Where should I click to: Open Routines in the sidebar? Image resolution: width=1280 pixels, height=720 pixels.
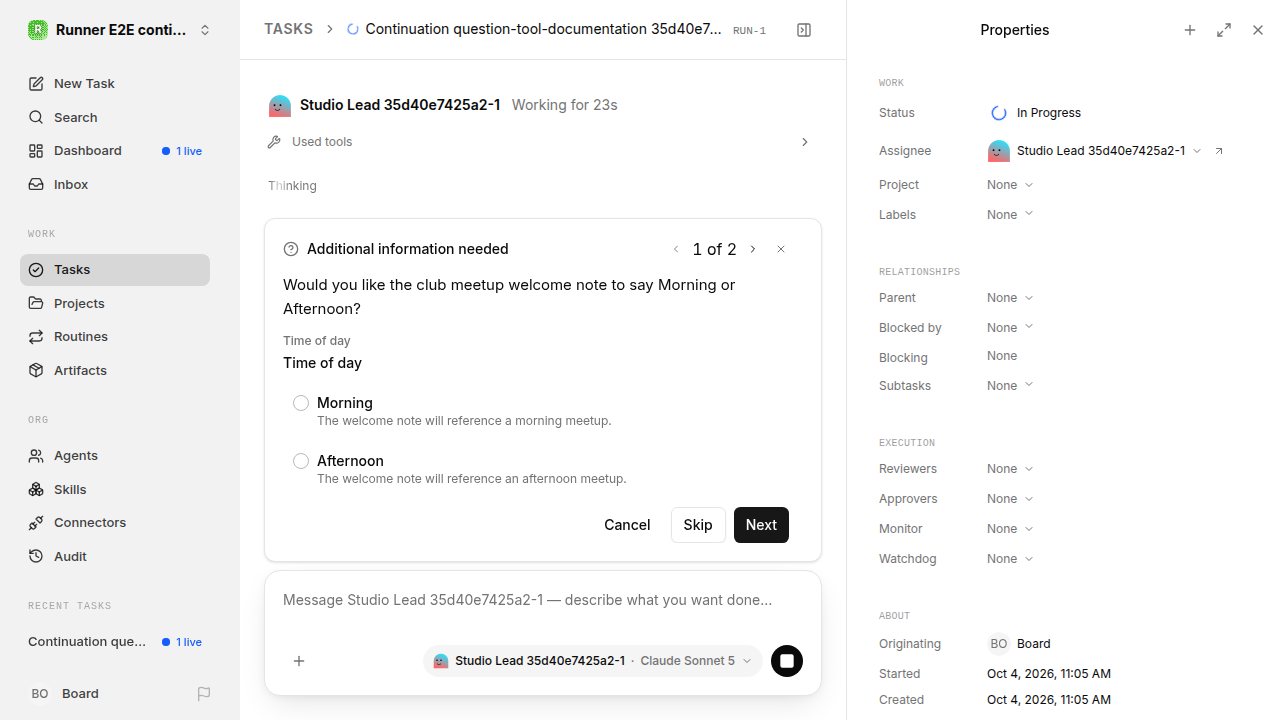point(115,337)
